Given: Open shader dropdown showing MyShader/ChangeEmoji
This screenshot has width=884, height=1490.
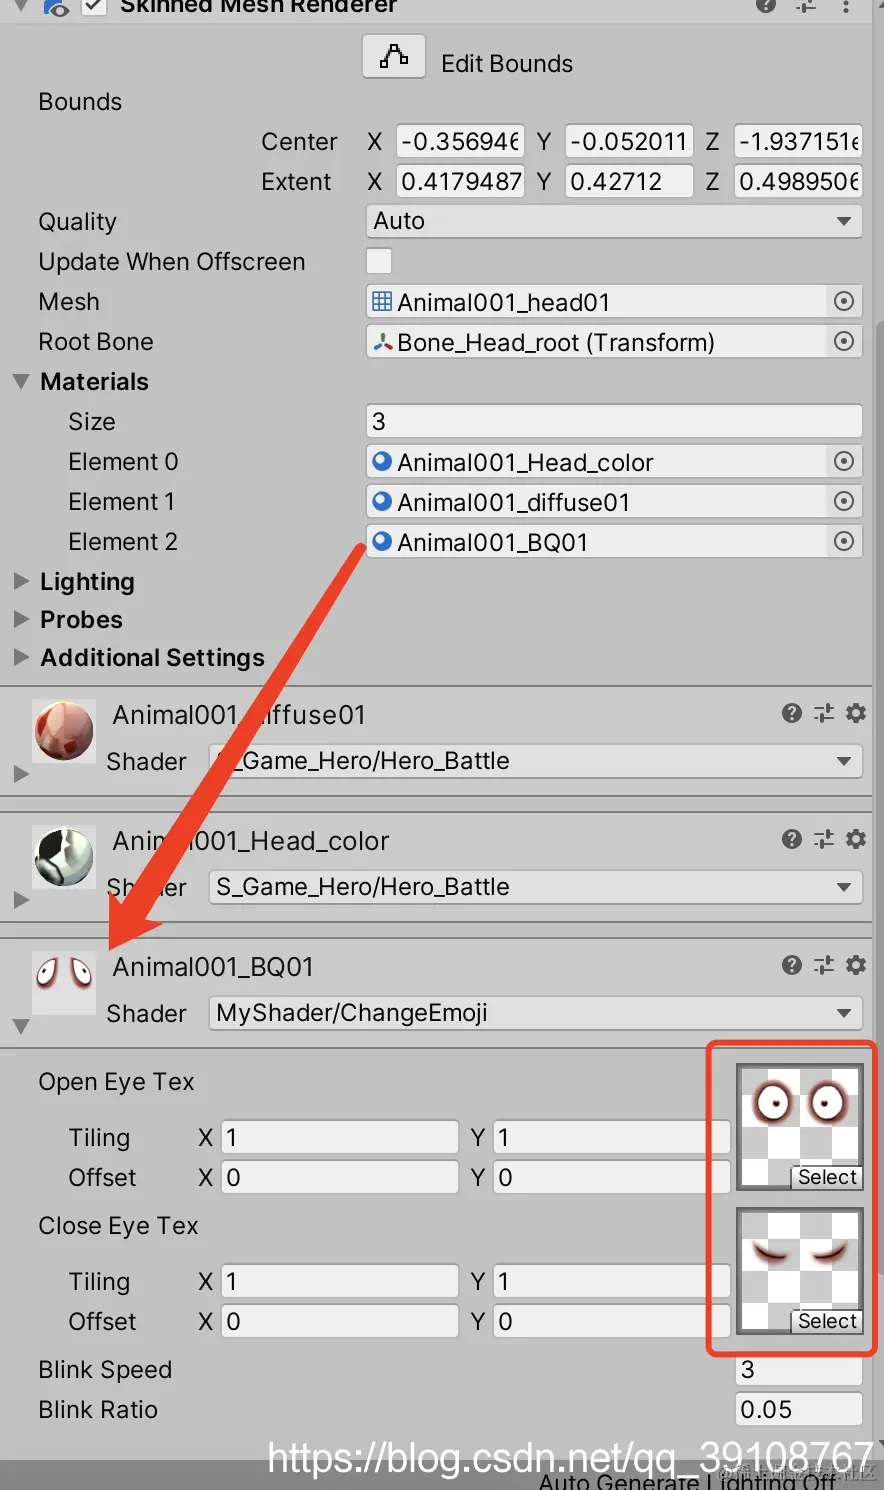Looking at the screenshot, I should pyautogui.click(x=536, y=1013).
